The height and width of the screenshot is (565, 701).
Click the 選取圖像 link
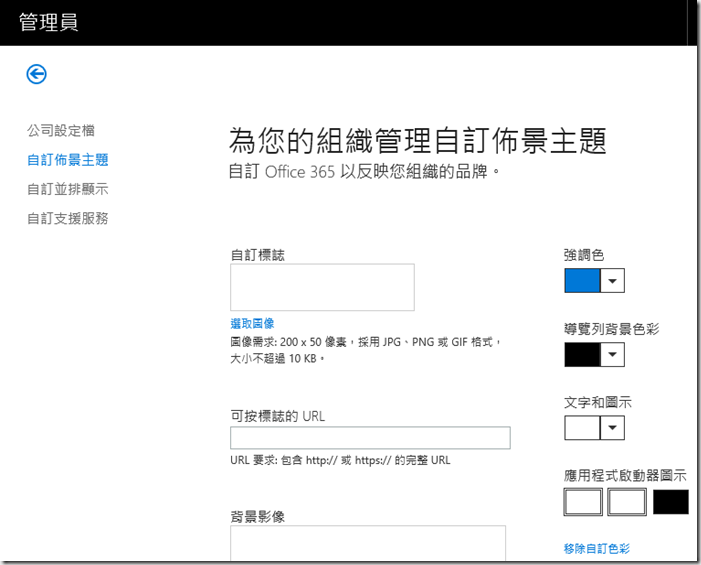252,324
